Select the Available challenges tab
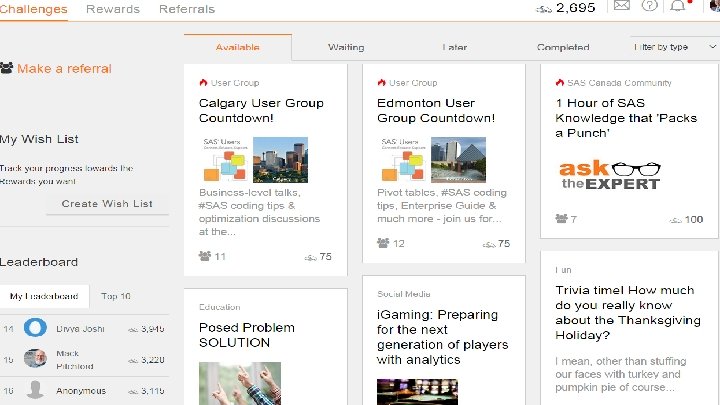This screenshot has width=720, height=405. [x=237, y=47]
